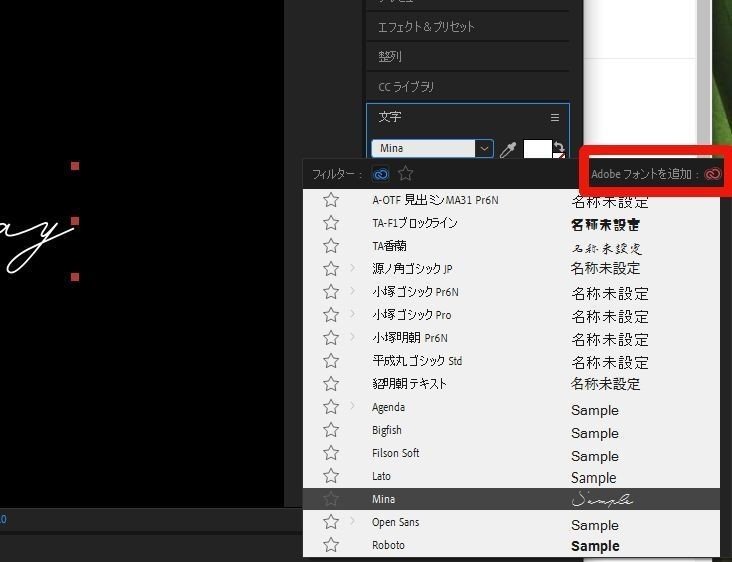Star the 小塚ゴシック Pro font
The image size is (732, 562).
331,315
